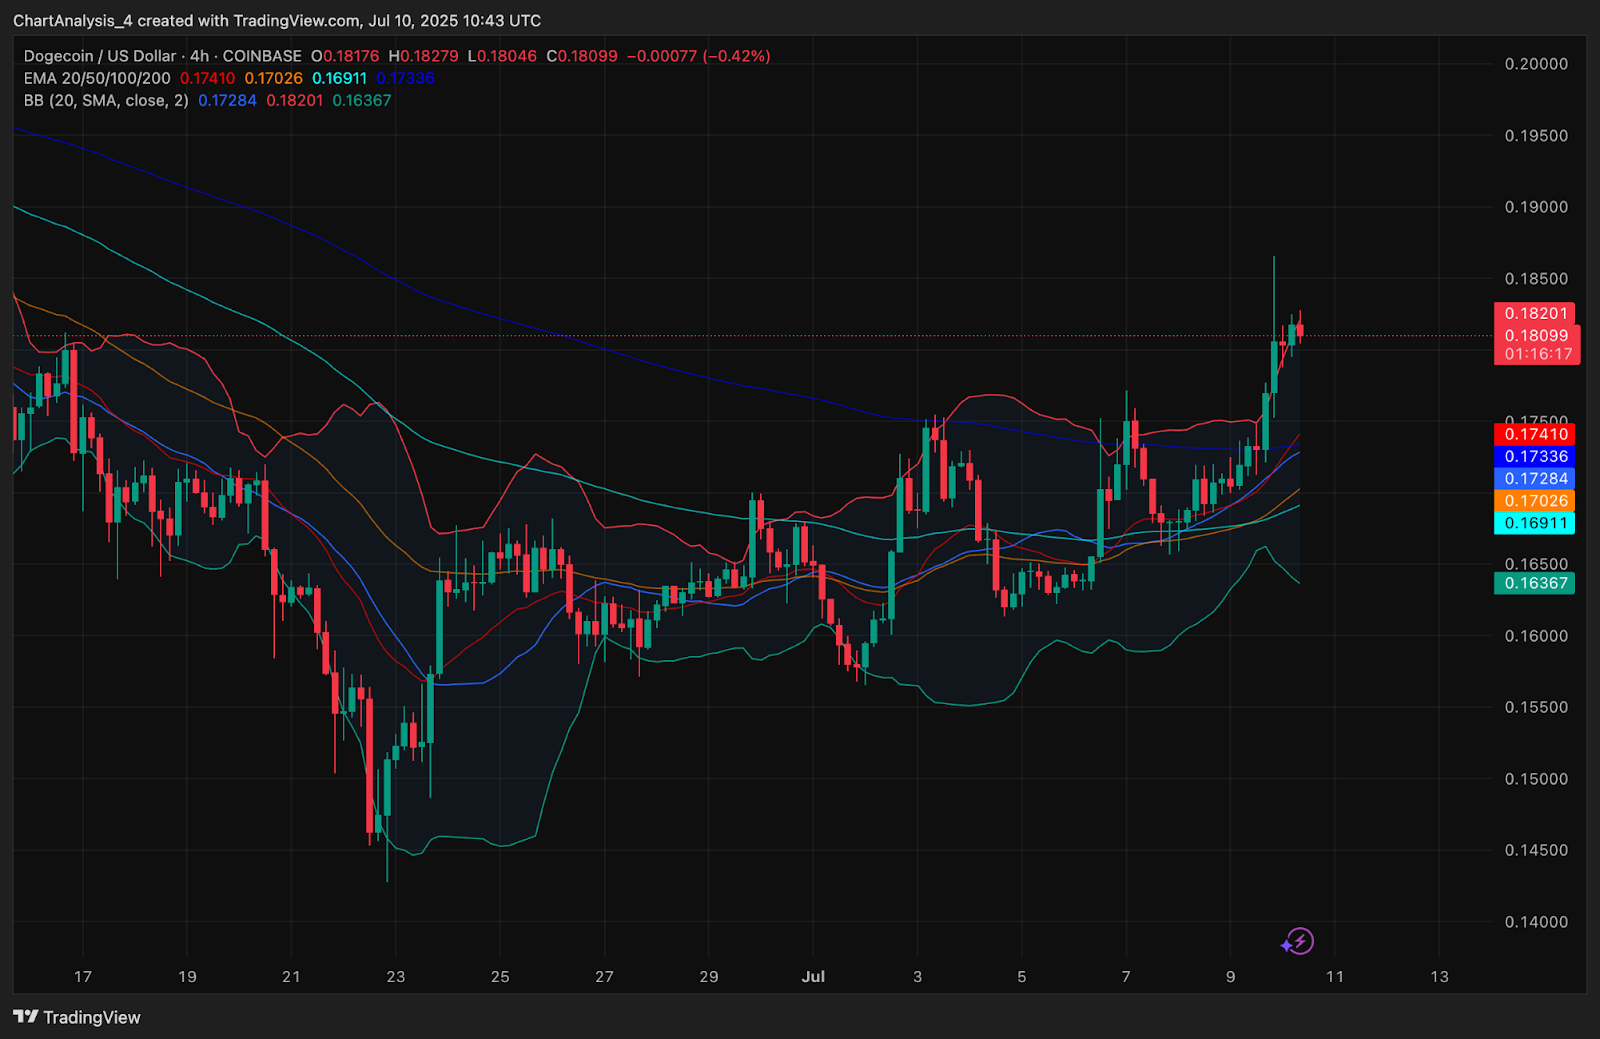Click the cyan 0.16911 price-scale tag
The image size is (1600, 1039).
click(x=1535, y=522)
